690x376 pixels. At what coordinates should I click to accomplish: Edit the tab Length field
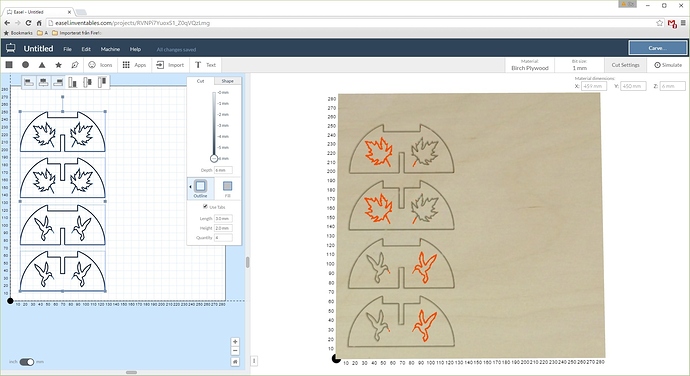(x=223, y=218)
